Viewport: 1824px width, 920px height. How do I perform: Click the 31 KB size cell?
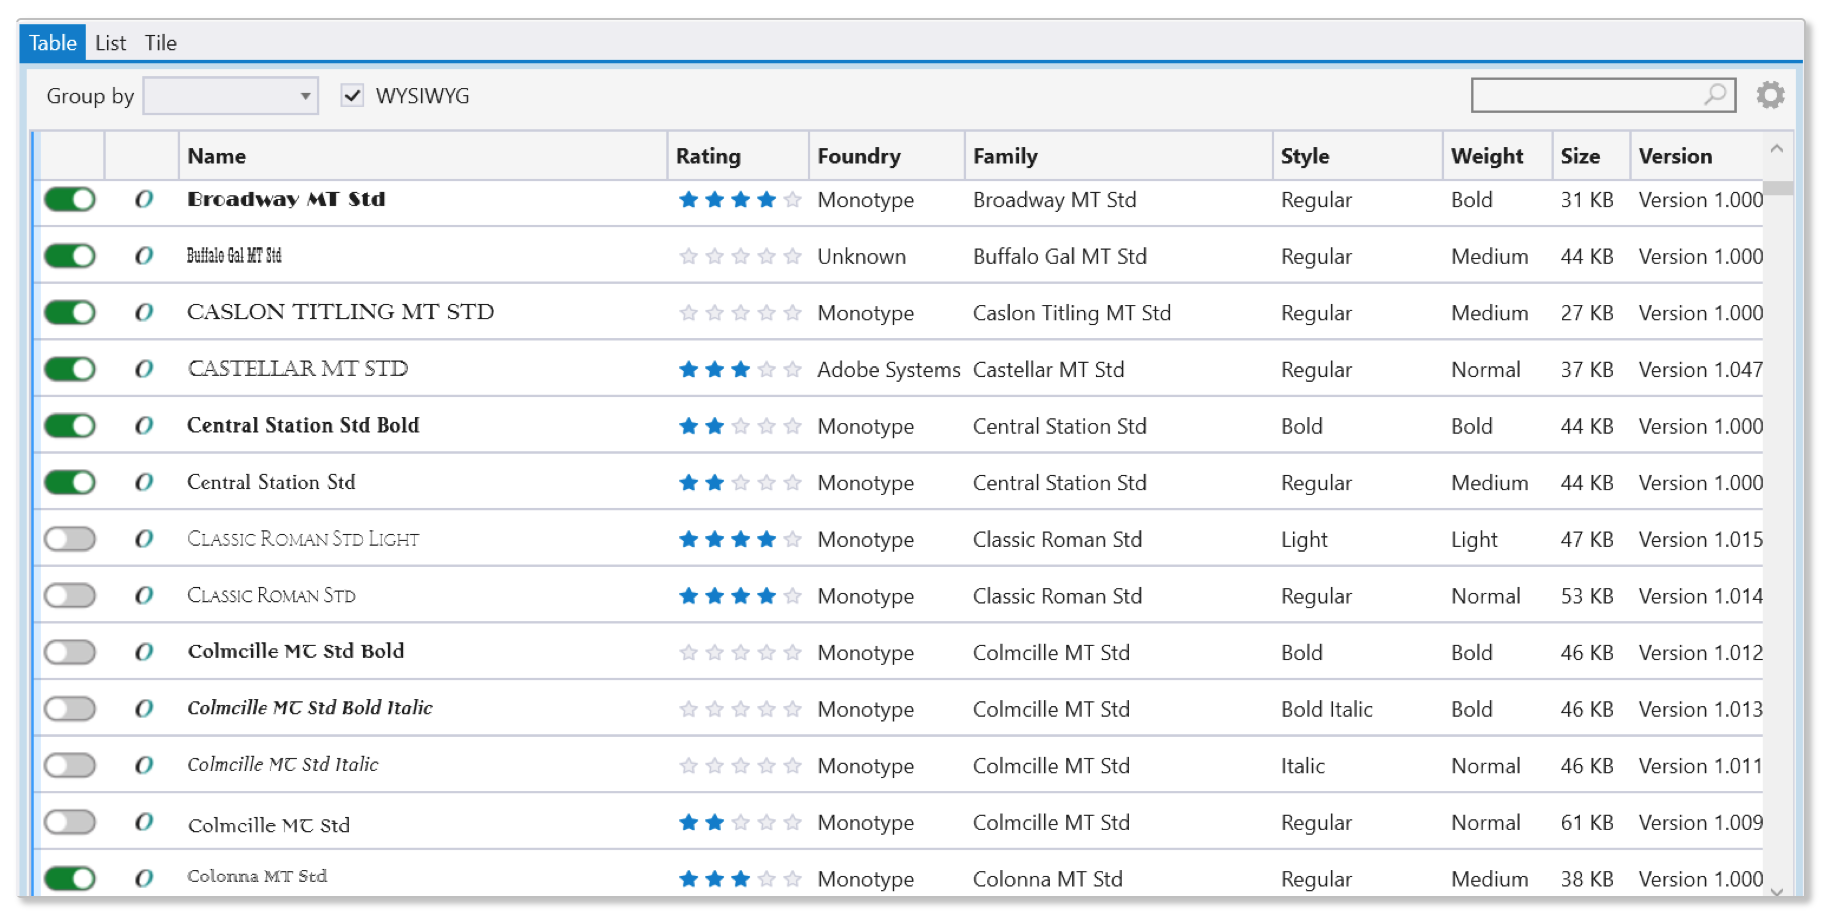(1587, 200)
